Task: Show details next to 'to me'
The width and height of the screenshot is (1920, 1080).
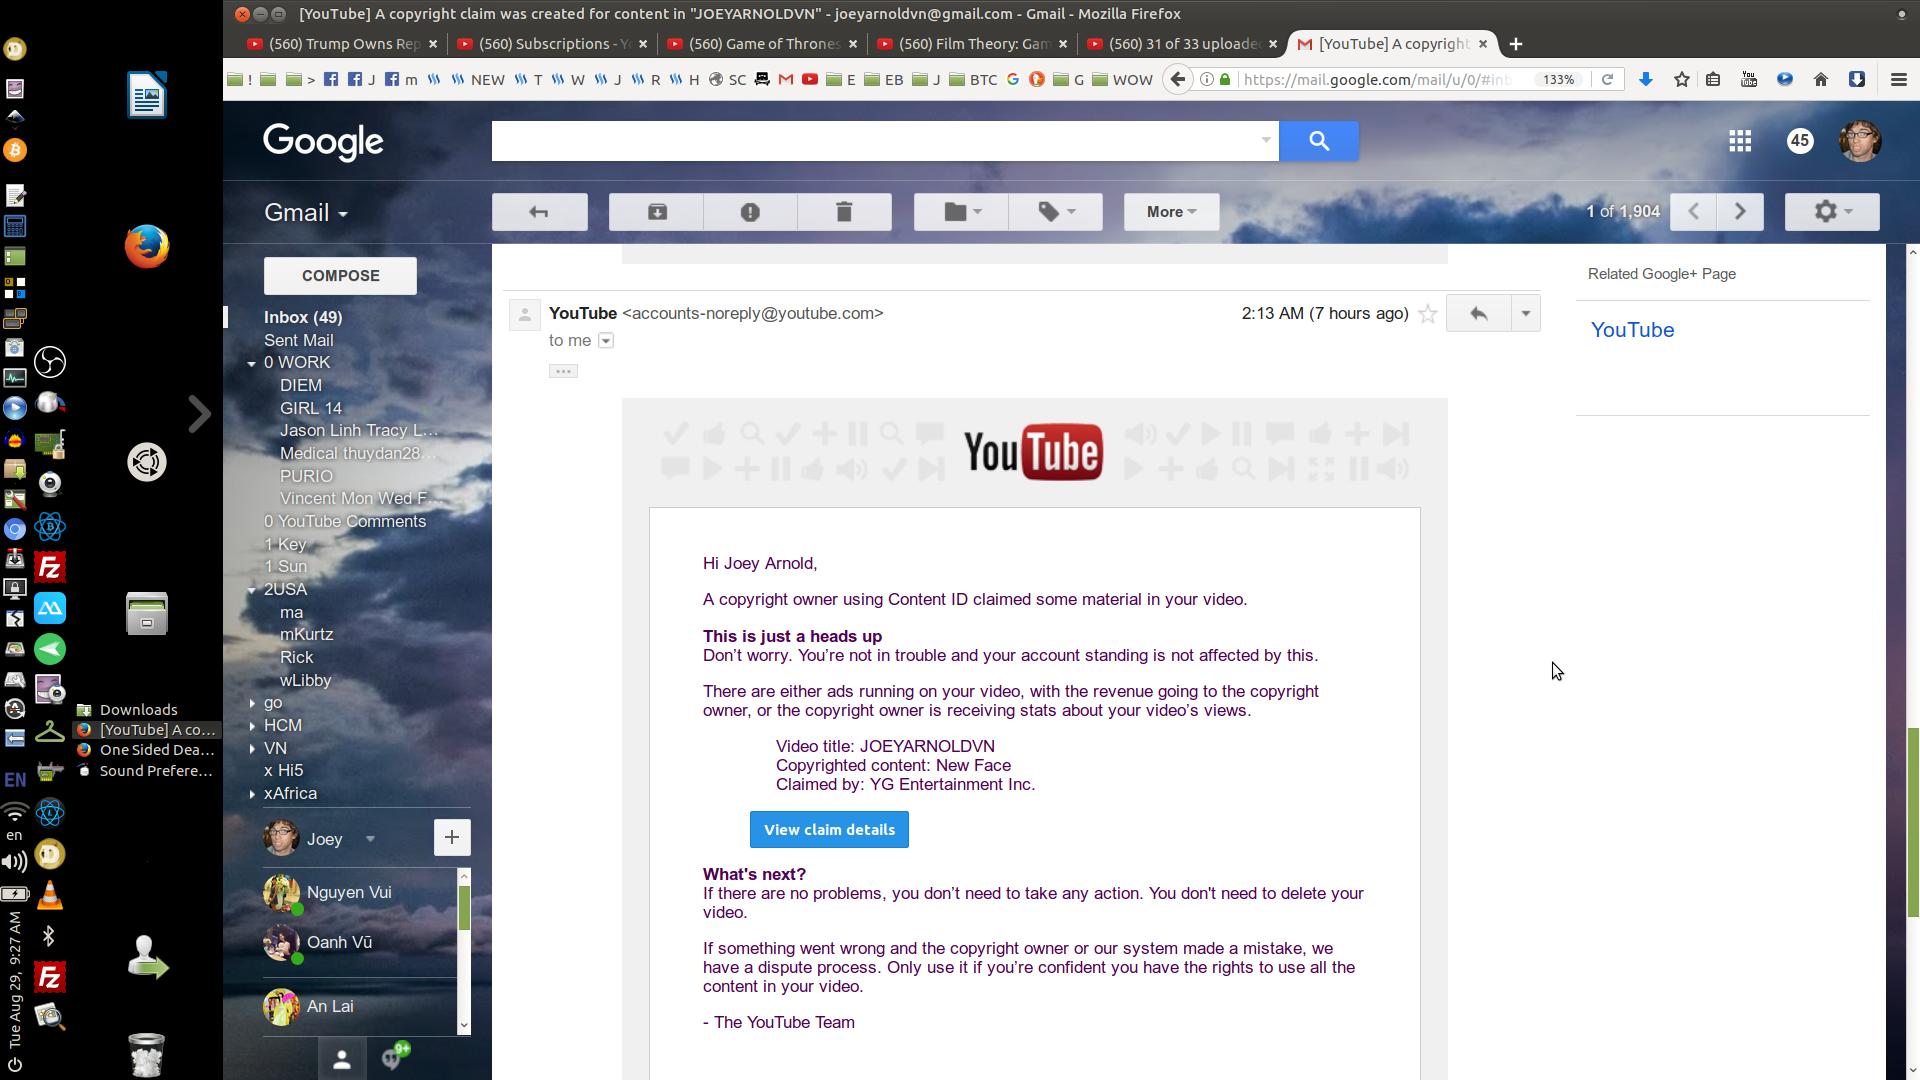Action: (605, 341)
